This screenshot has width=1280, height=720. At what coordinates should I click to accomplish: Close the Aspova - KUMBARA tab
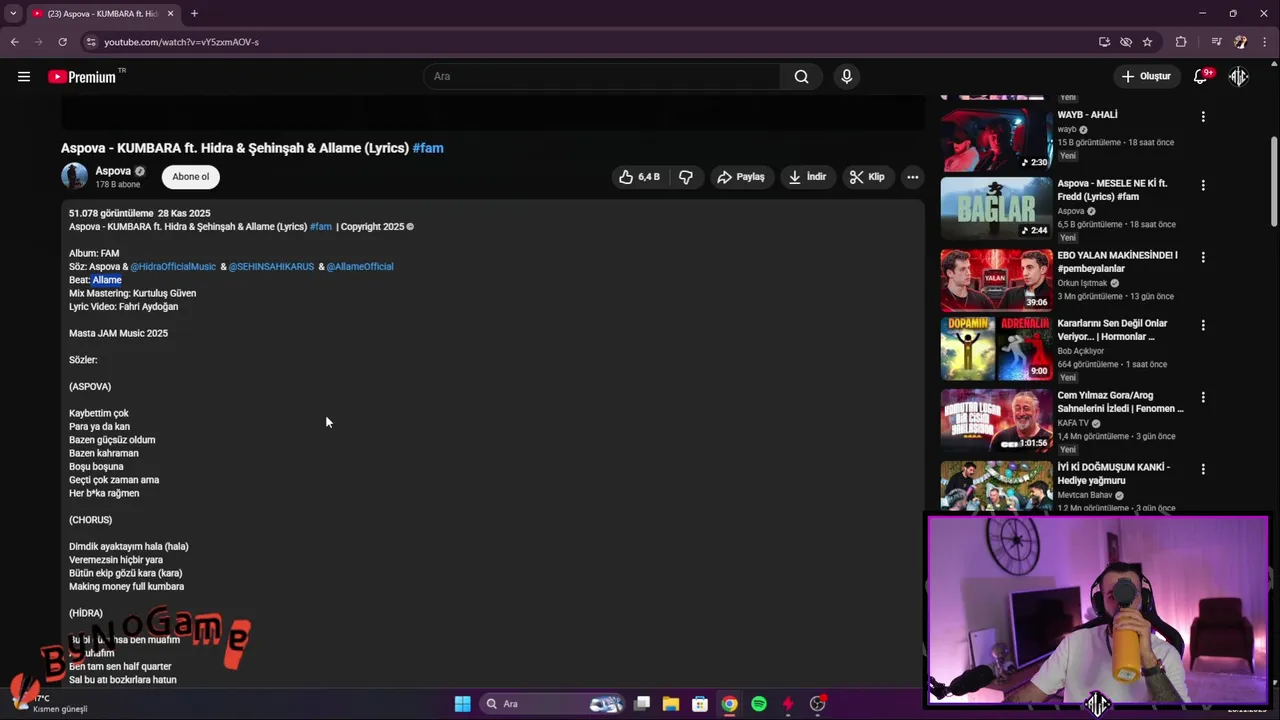(171, 13)
